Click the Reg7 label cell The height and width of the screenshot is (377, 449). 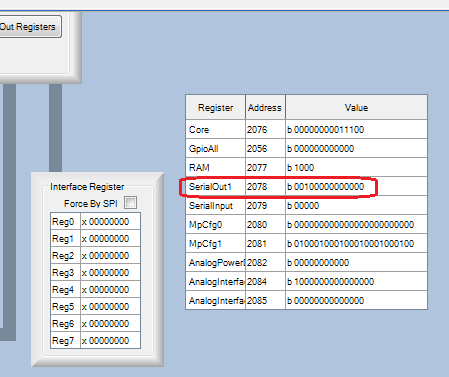[x=65, y=341]
